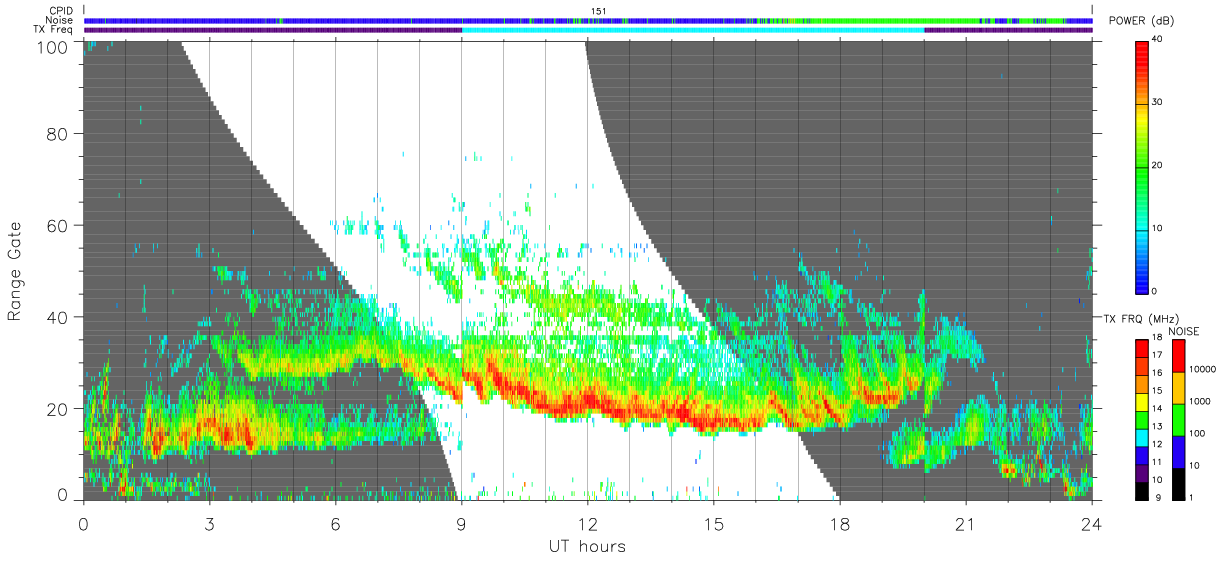Click the 'NOISE' legend title

coord(1183,331)
